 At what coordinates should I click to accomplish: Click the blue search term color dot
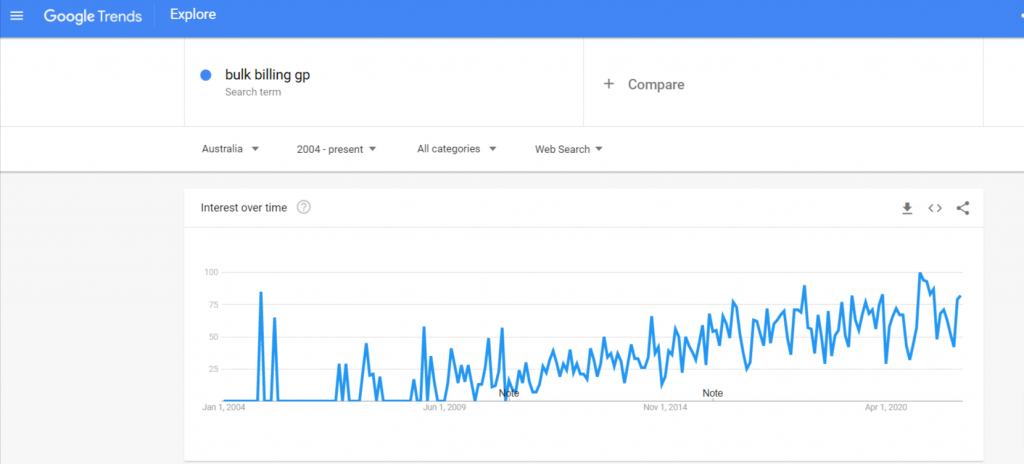pyautogui.click(x=206, y=75)
